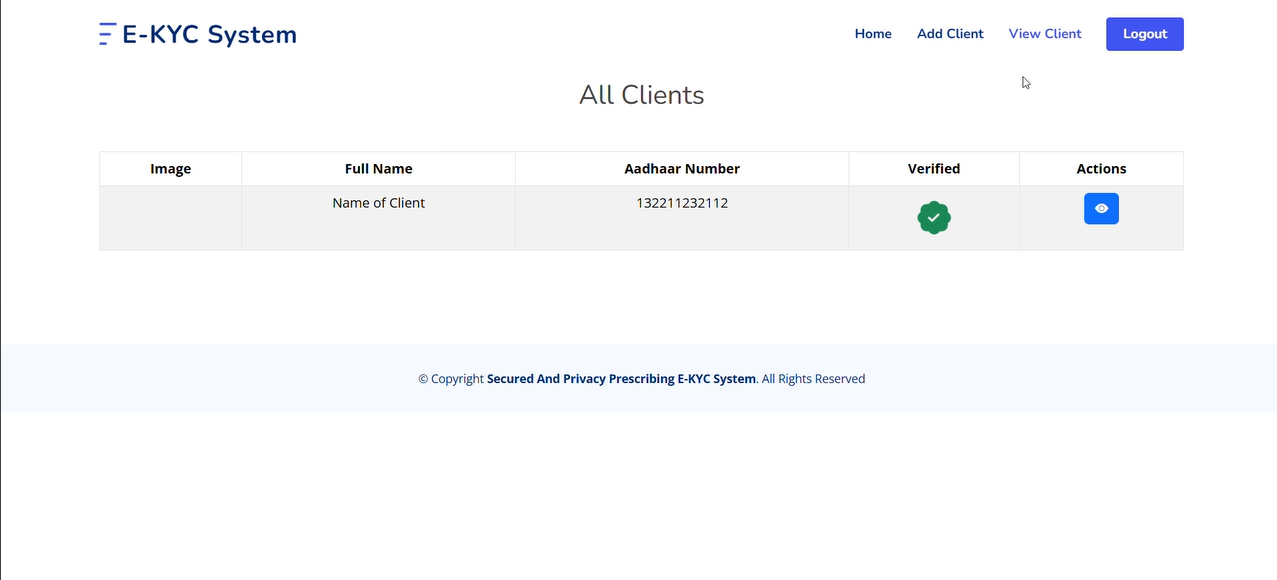The image size is (1277, 580).
Task: Click Aadhaar number 132211232112
Action: click(682, 203)
